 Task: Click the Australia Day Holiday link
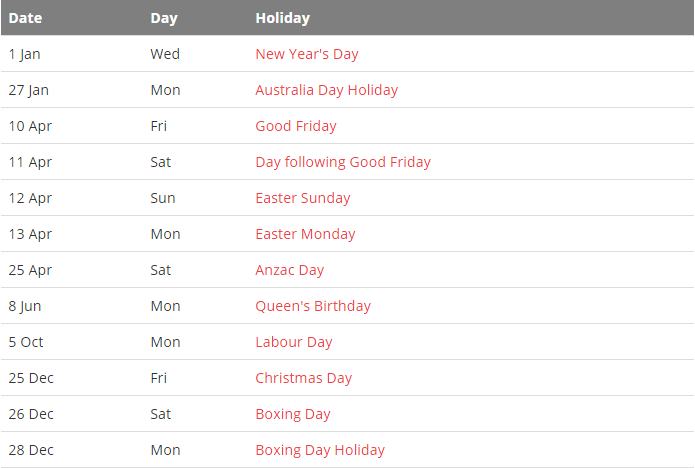(x=326, y=90)
